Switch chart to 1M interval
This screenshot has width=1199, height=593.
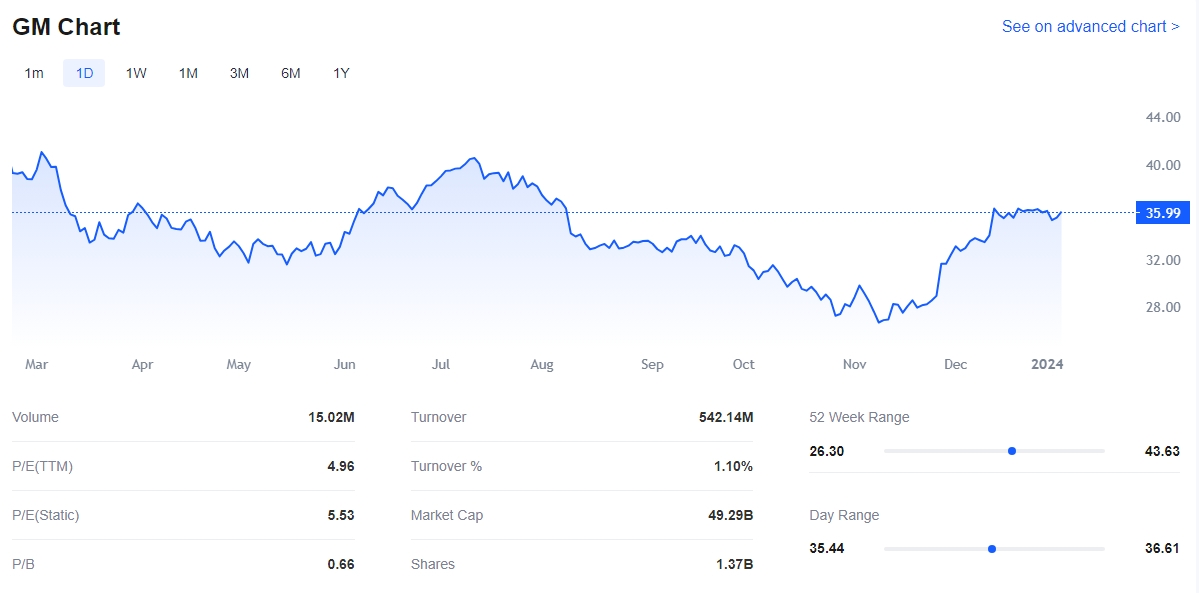tap(188, 73)
